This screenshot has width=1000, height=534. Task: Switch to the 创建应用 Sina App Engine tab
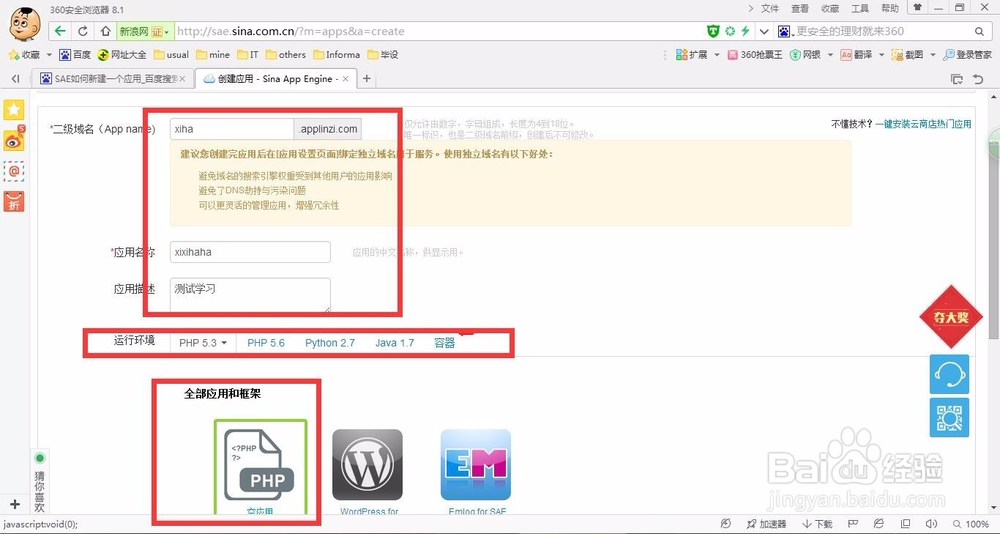[275, 78]
